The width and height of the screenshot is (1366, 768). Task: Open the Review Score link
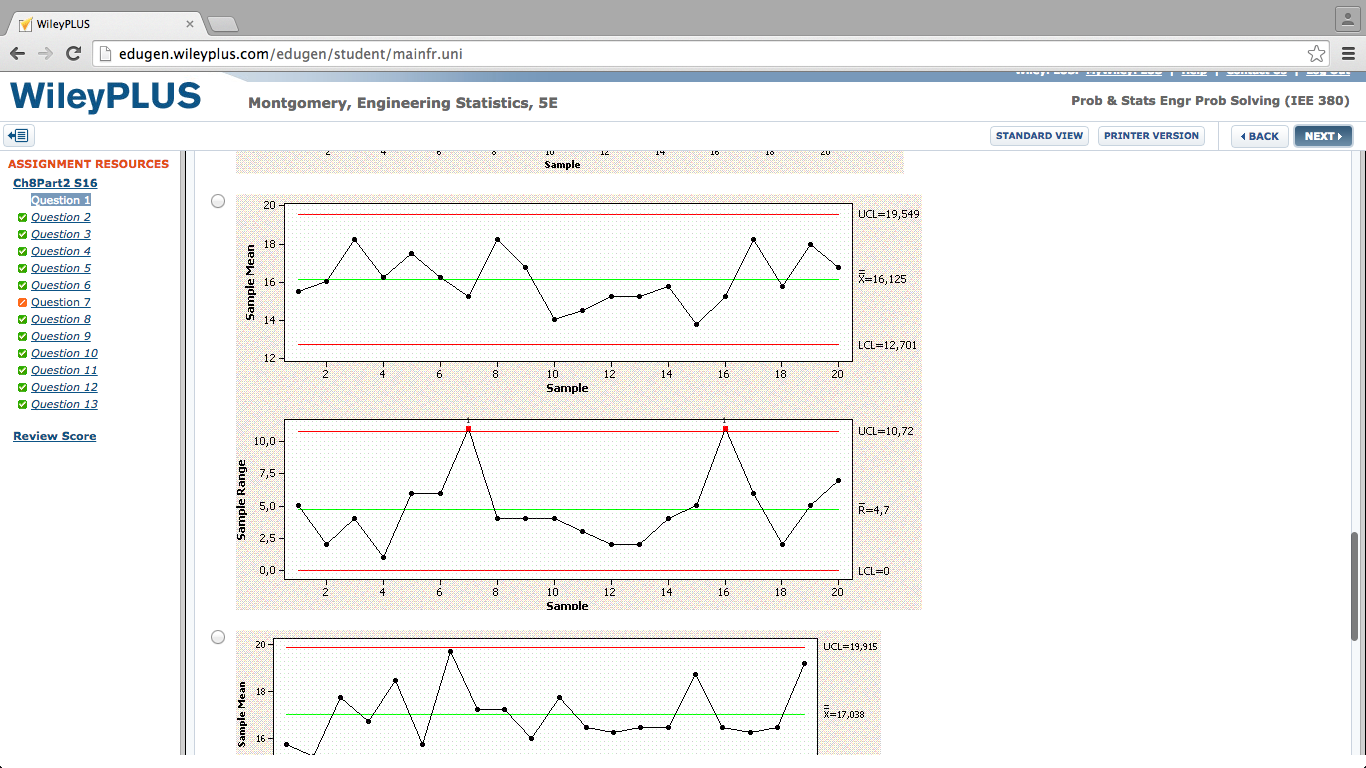pos(55,436)
